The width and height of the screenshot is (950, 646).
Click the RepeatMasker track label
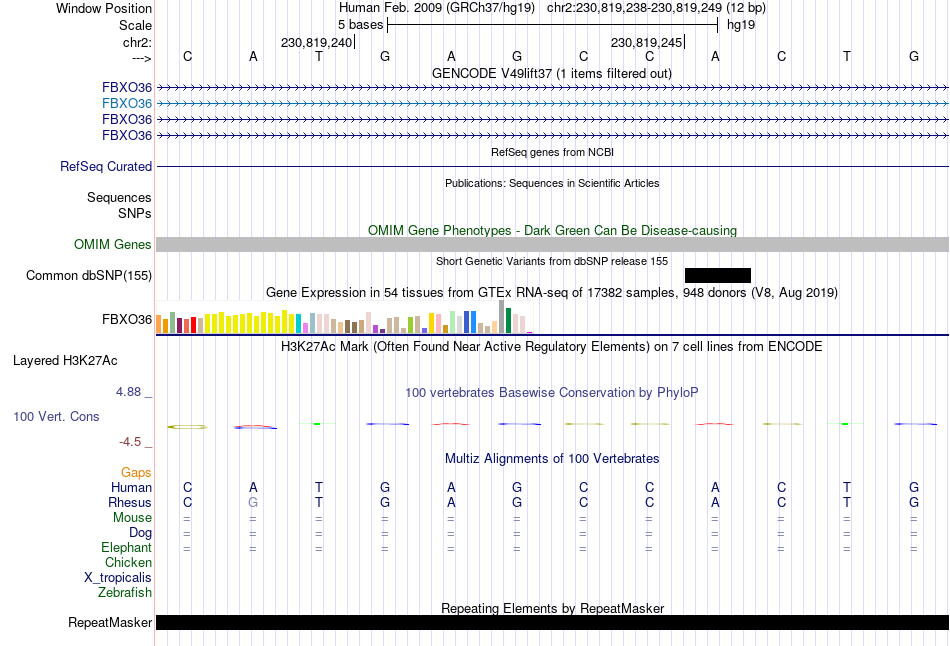[x=110, y=623]
